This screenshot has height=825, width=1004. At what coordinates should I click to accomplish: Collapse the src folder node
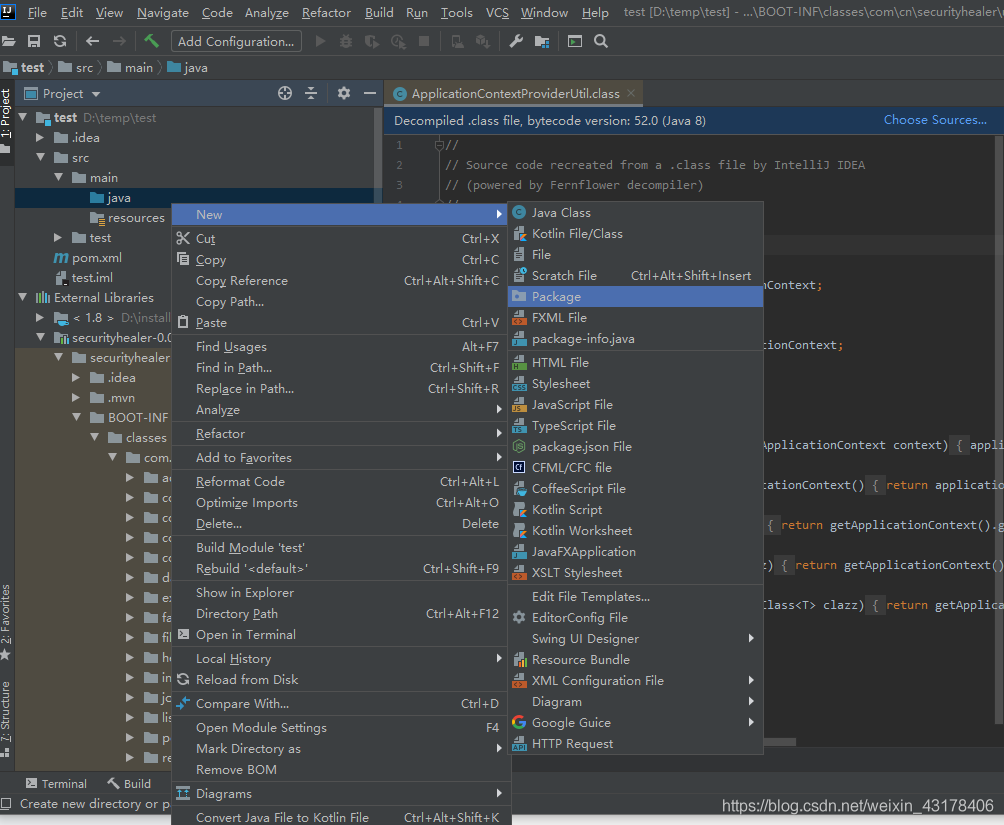40,158
